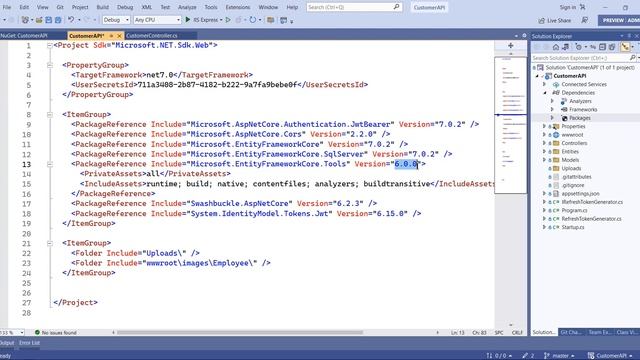The height and width of the screenshot is (360, 640).
Task: Open the IIS Express launch profile dropdown arrow
Action: pyautogui.click(x=221, y=20)
